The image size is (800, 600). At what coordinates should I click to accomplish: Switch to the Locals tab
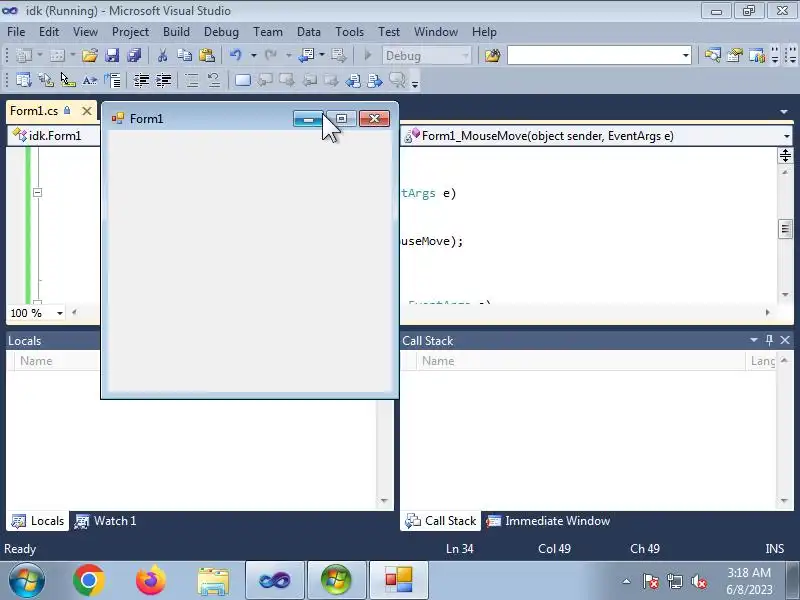coord(38,521)
